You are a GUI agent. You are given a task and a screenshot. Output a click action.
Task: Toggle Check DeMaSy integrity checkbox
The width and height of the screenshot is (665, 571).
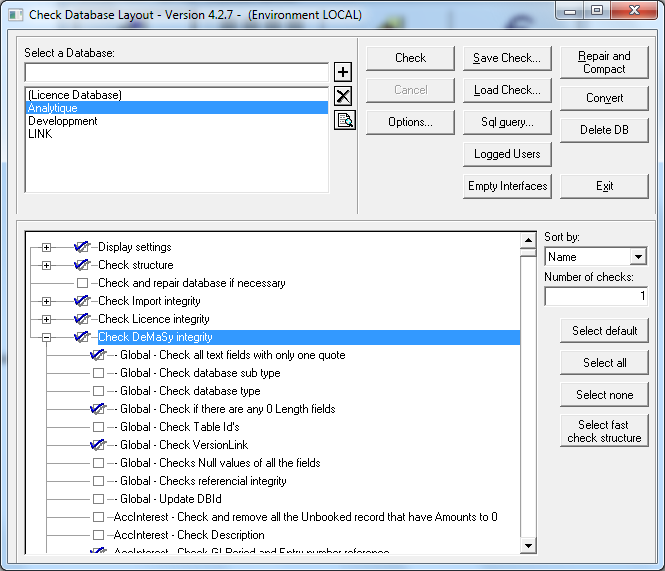pos(81,337)
